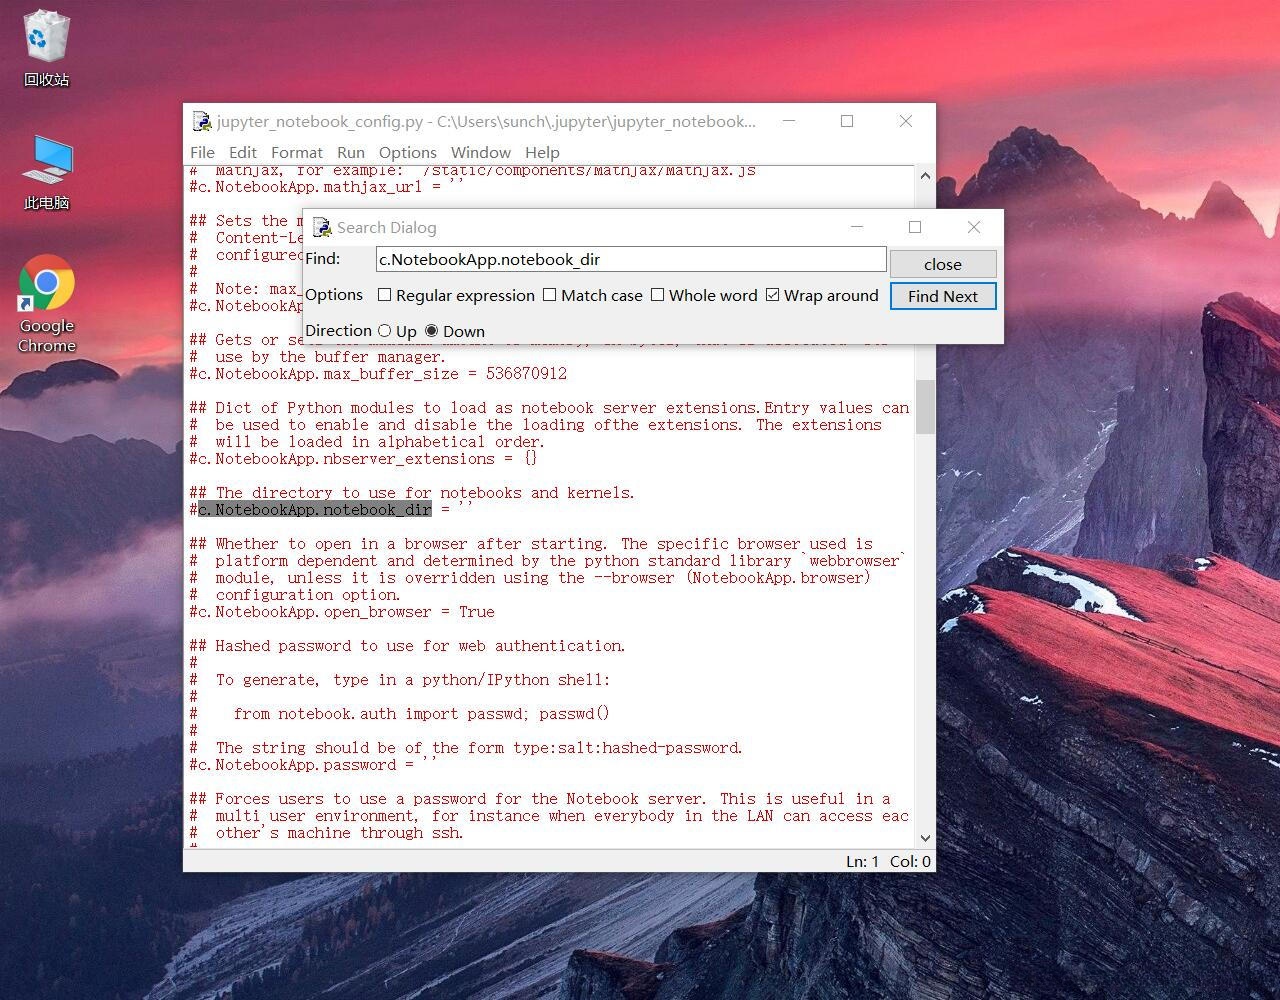1280x1000 pixels.
Task: Click the close button in Search Dialog
Action: (x=943, y=264)
